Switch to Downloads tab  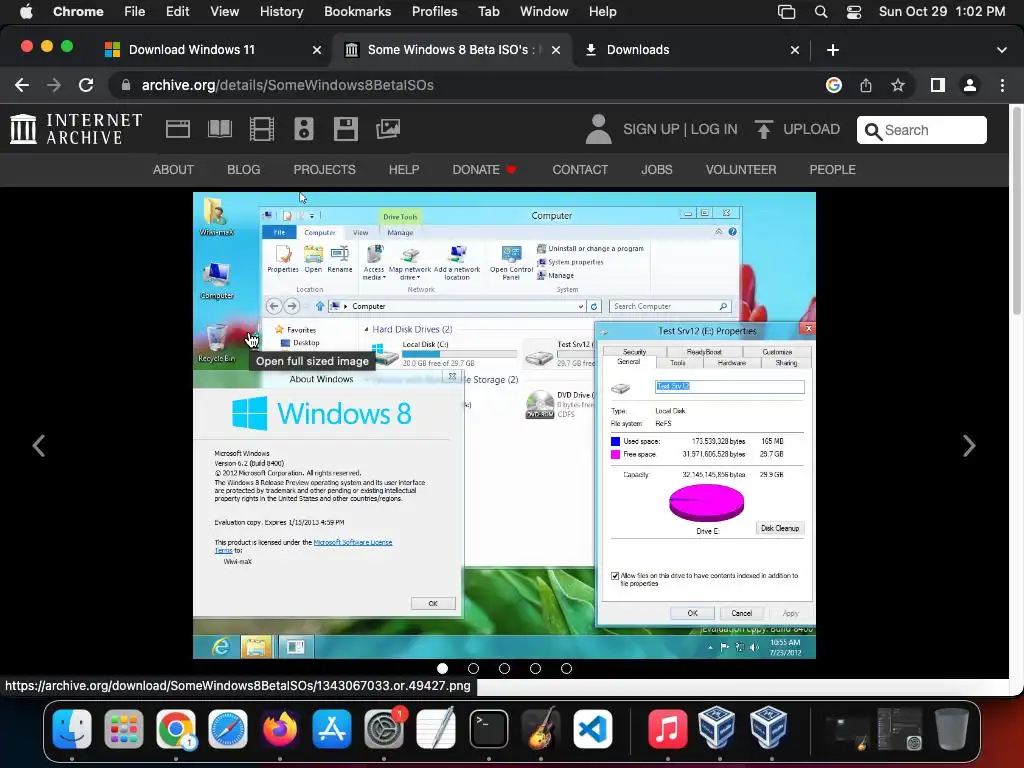[x=692, y=50]
